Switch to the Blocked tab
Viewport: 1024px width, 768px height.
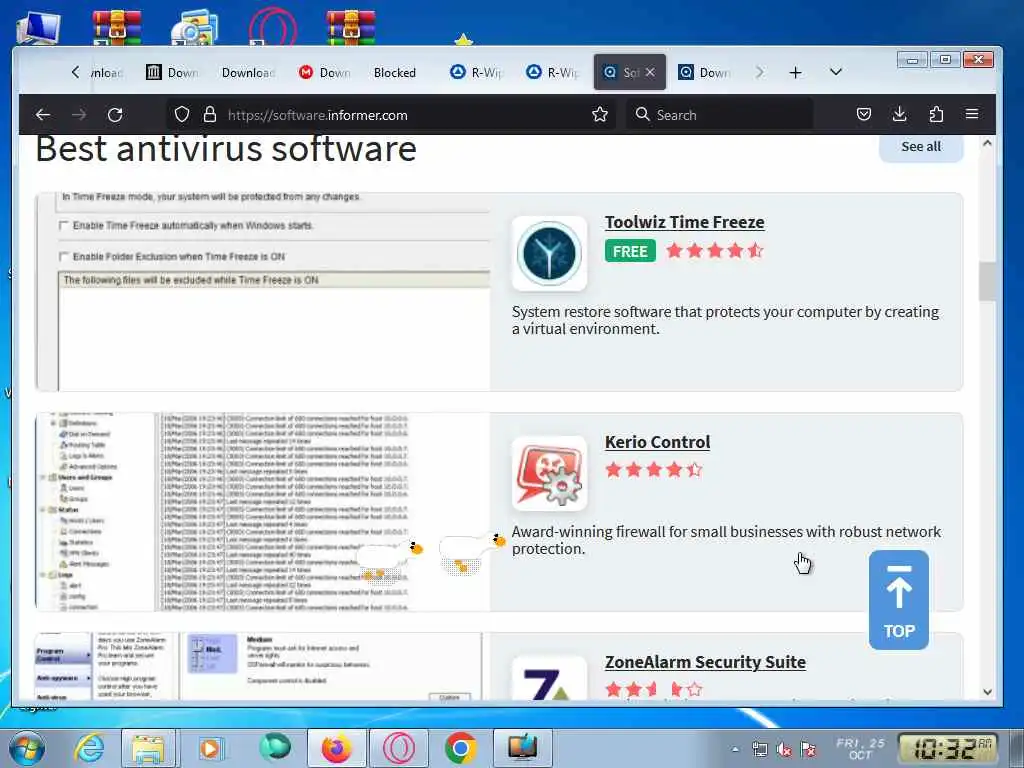click(x=394, y=72)
